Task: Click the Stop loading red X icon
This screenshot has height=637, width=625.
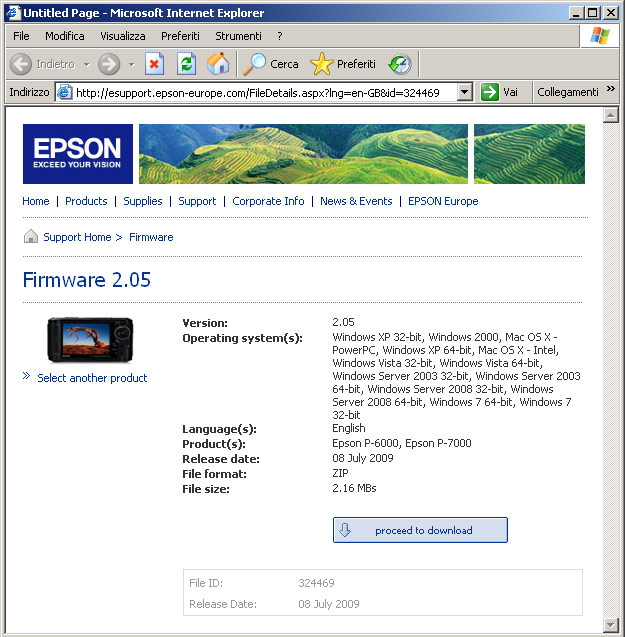Action: 154,64
